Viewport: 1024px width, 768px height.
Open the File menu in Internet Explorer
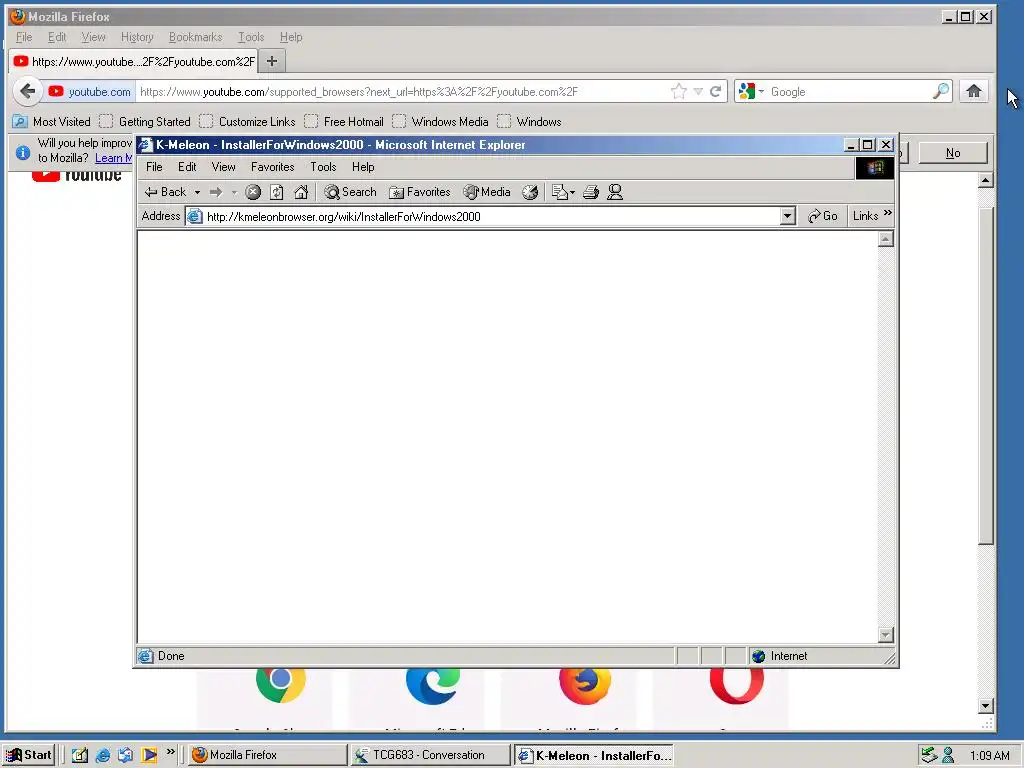154,167
